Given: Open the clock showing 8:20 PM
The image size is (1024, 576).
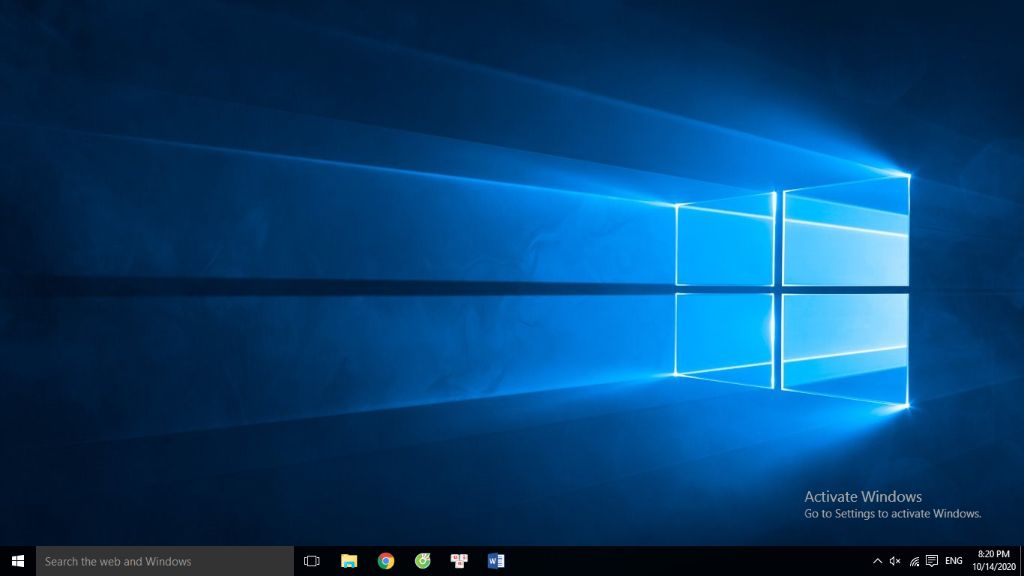Looking at the screenshot, I should (993, 561).
